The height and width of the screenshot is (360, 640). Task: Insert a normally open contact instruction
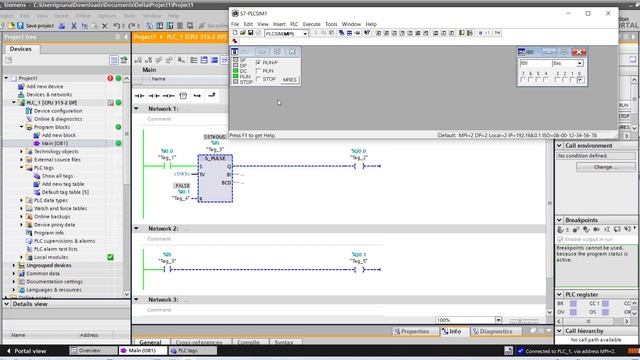pos(139,96)
